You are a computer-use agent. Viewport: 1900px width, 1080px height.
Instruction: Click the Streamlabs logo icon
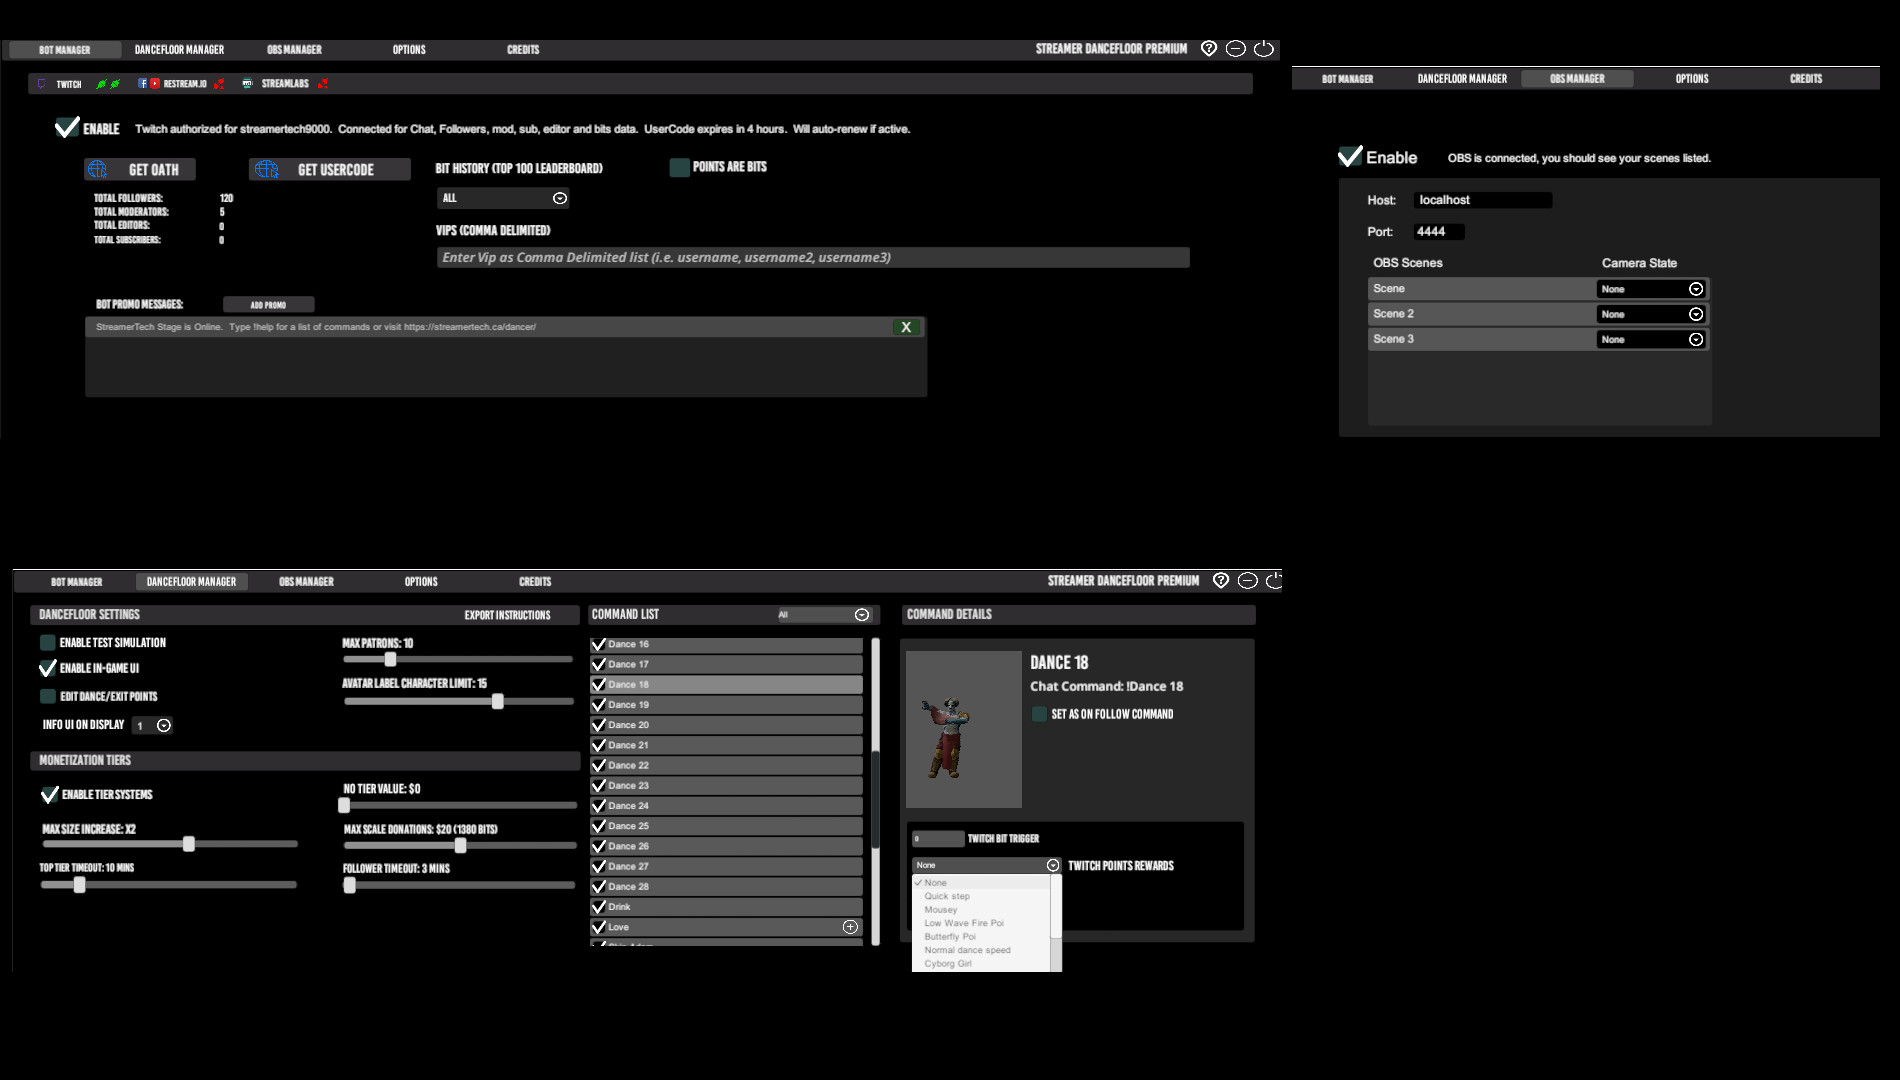pos(247,84)
